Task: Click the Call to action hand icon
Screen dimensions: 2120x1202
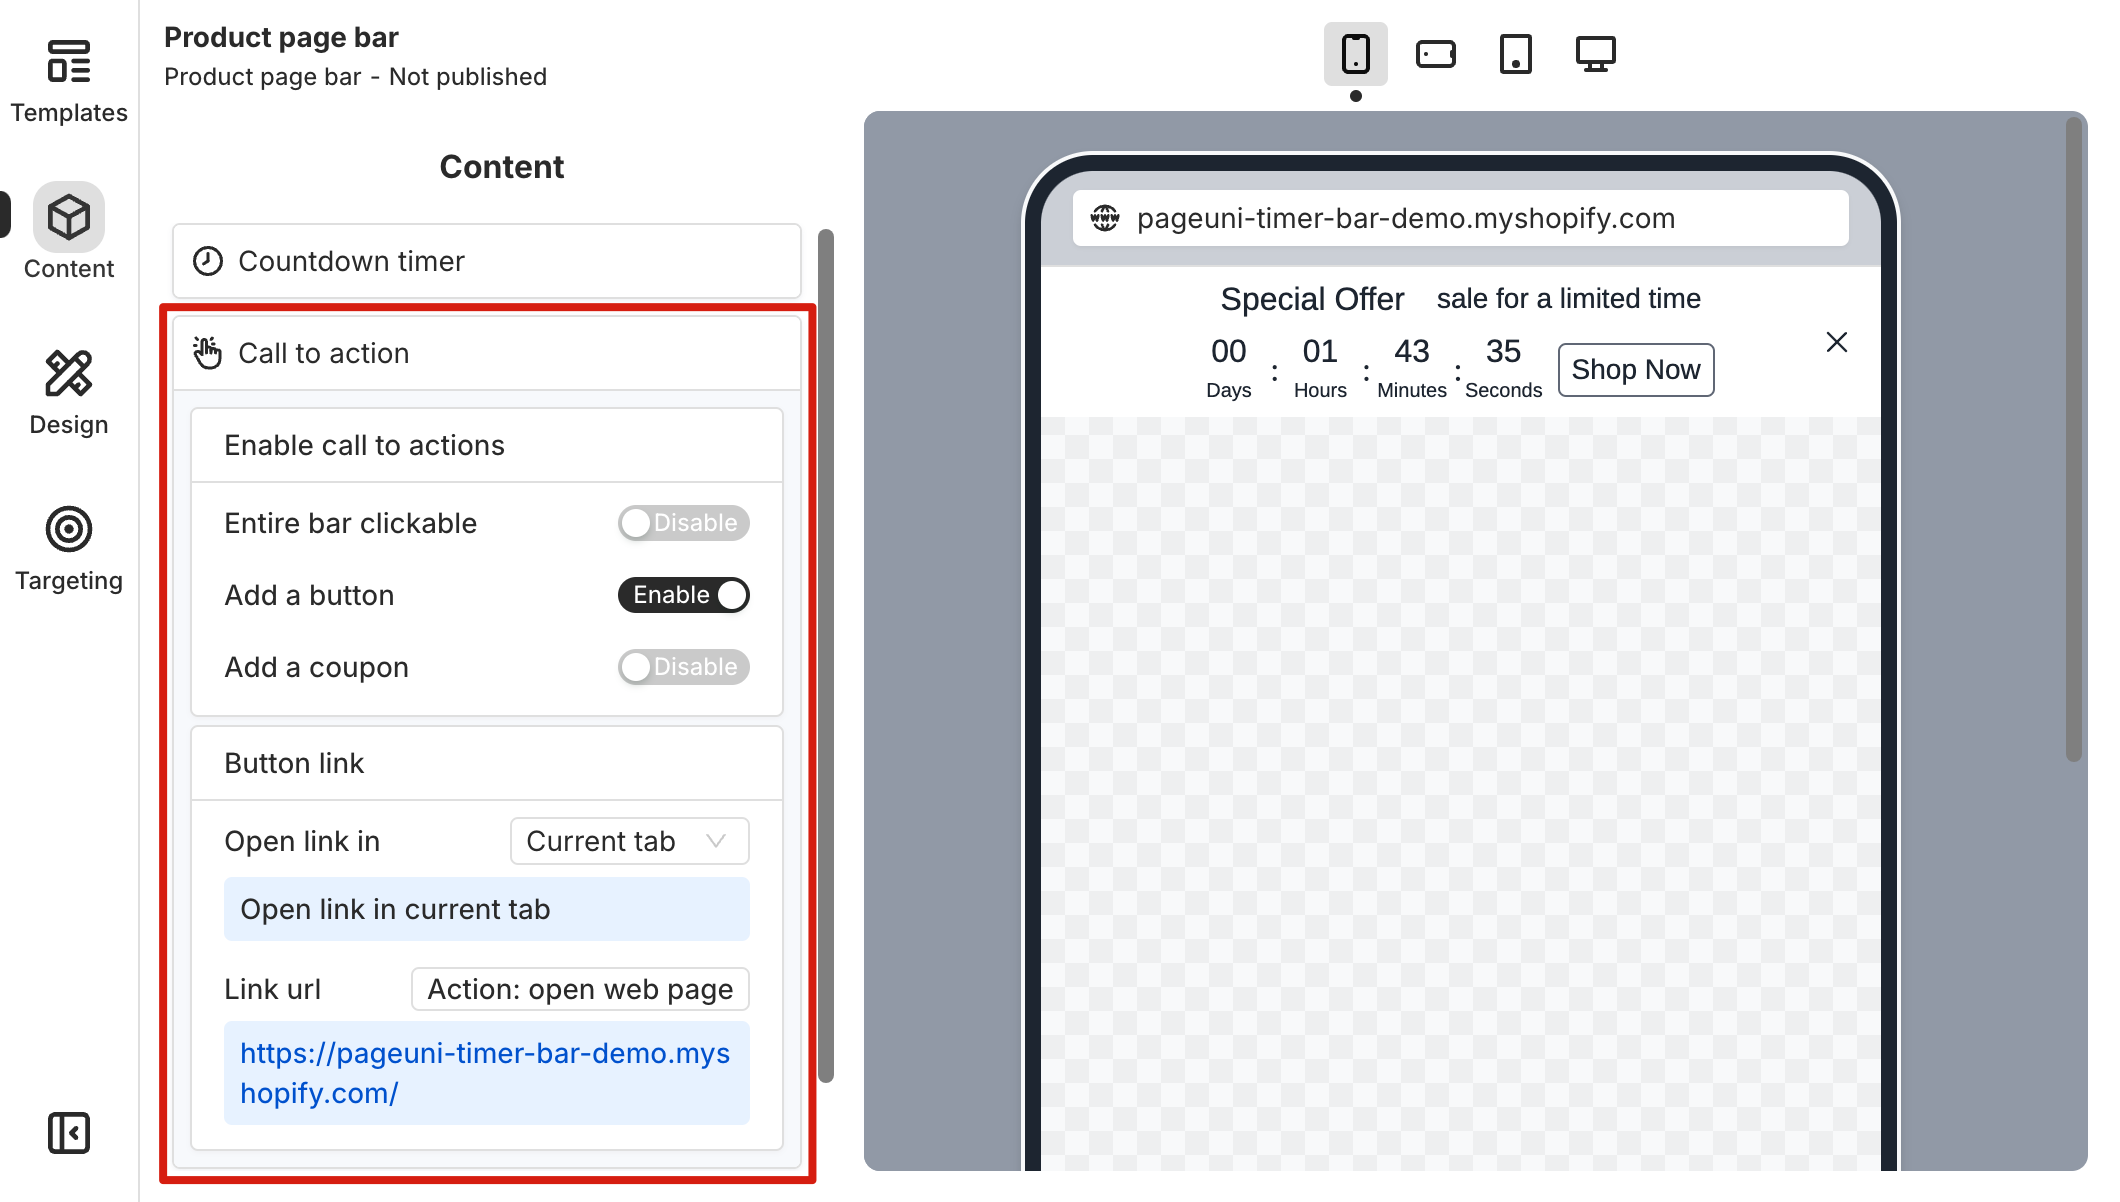Action: [208, 353]
